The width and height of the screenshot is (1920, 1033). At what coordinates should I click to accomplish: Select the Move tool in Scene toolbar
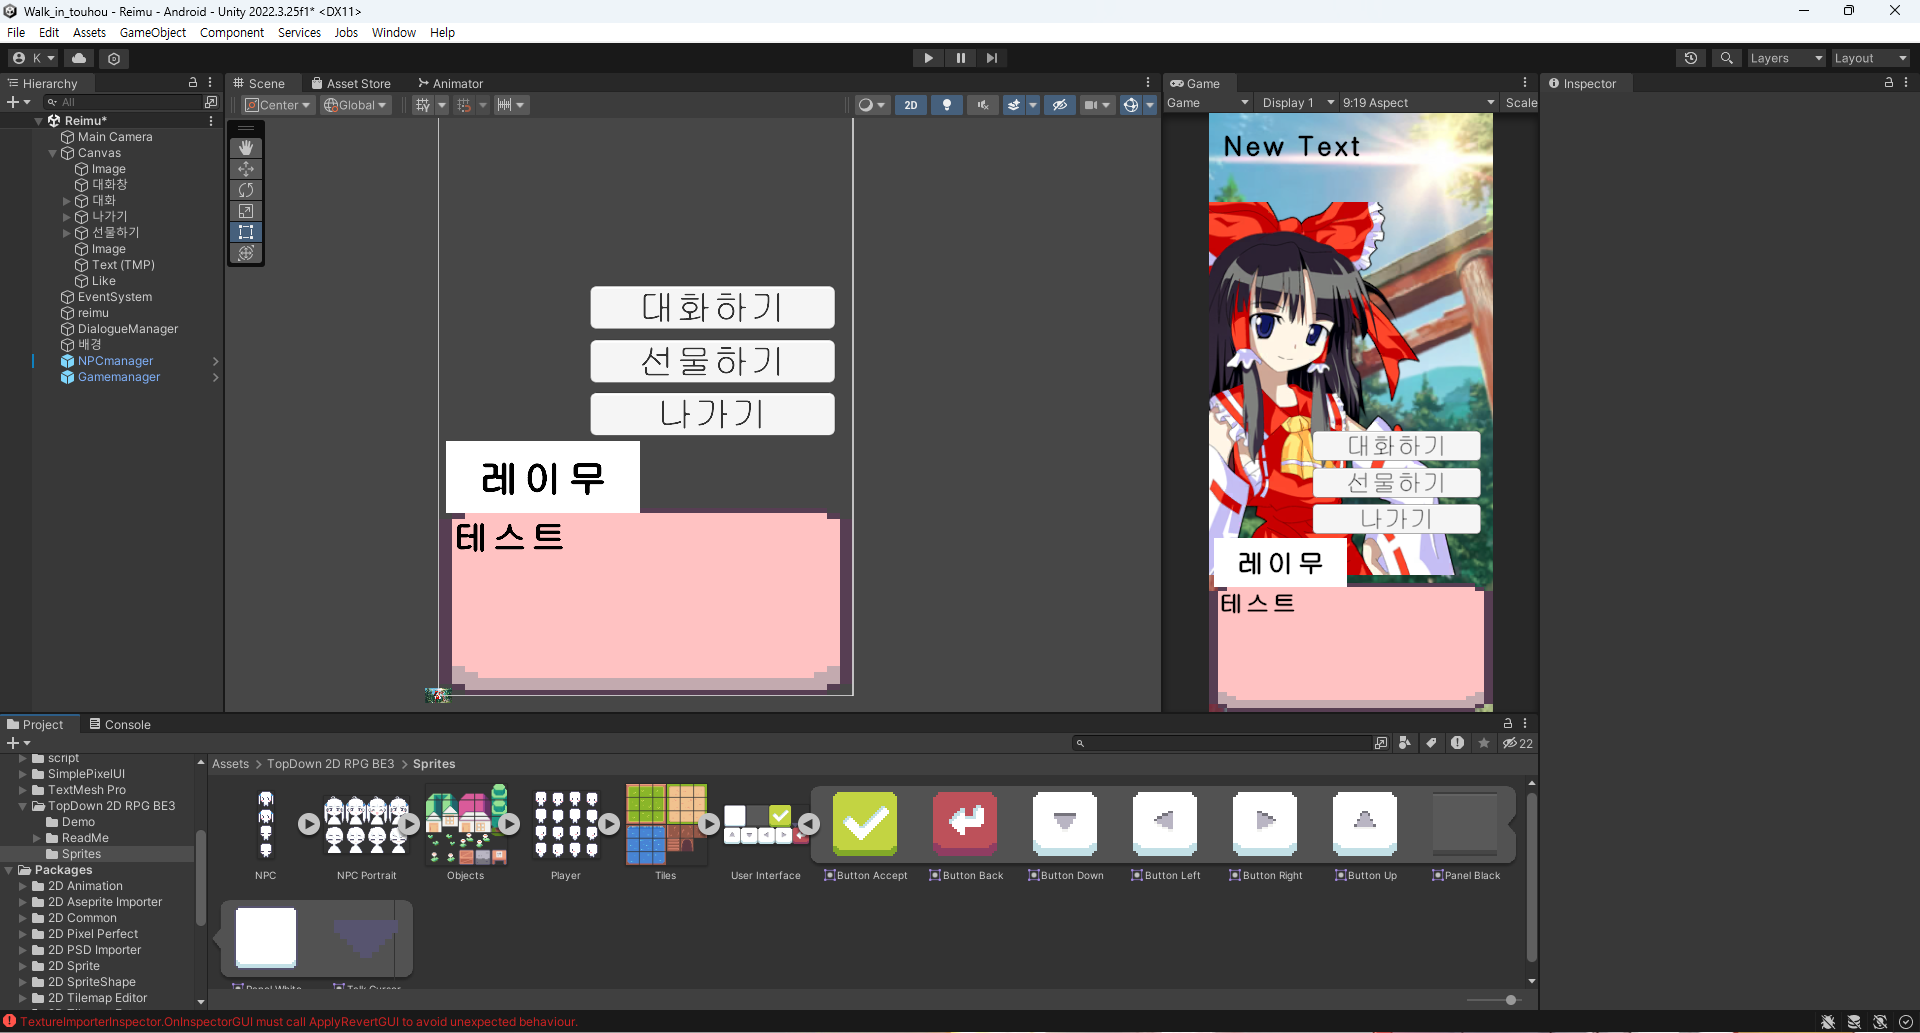tap(246, 169)
